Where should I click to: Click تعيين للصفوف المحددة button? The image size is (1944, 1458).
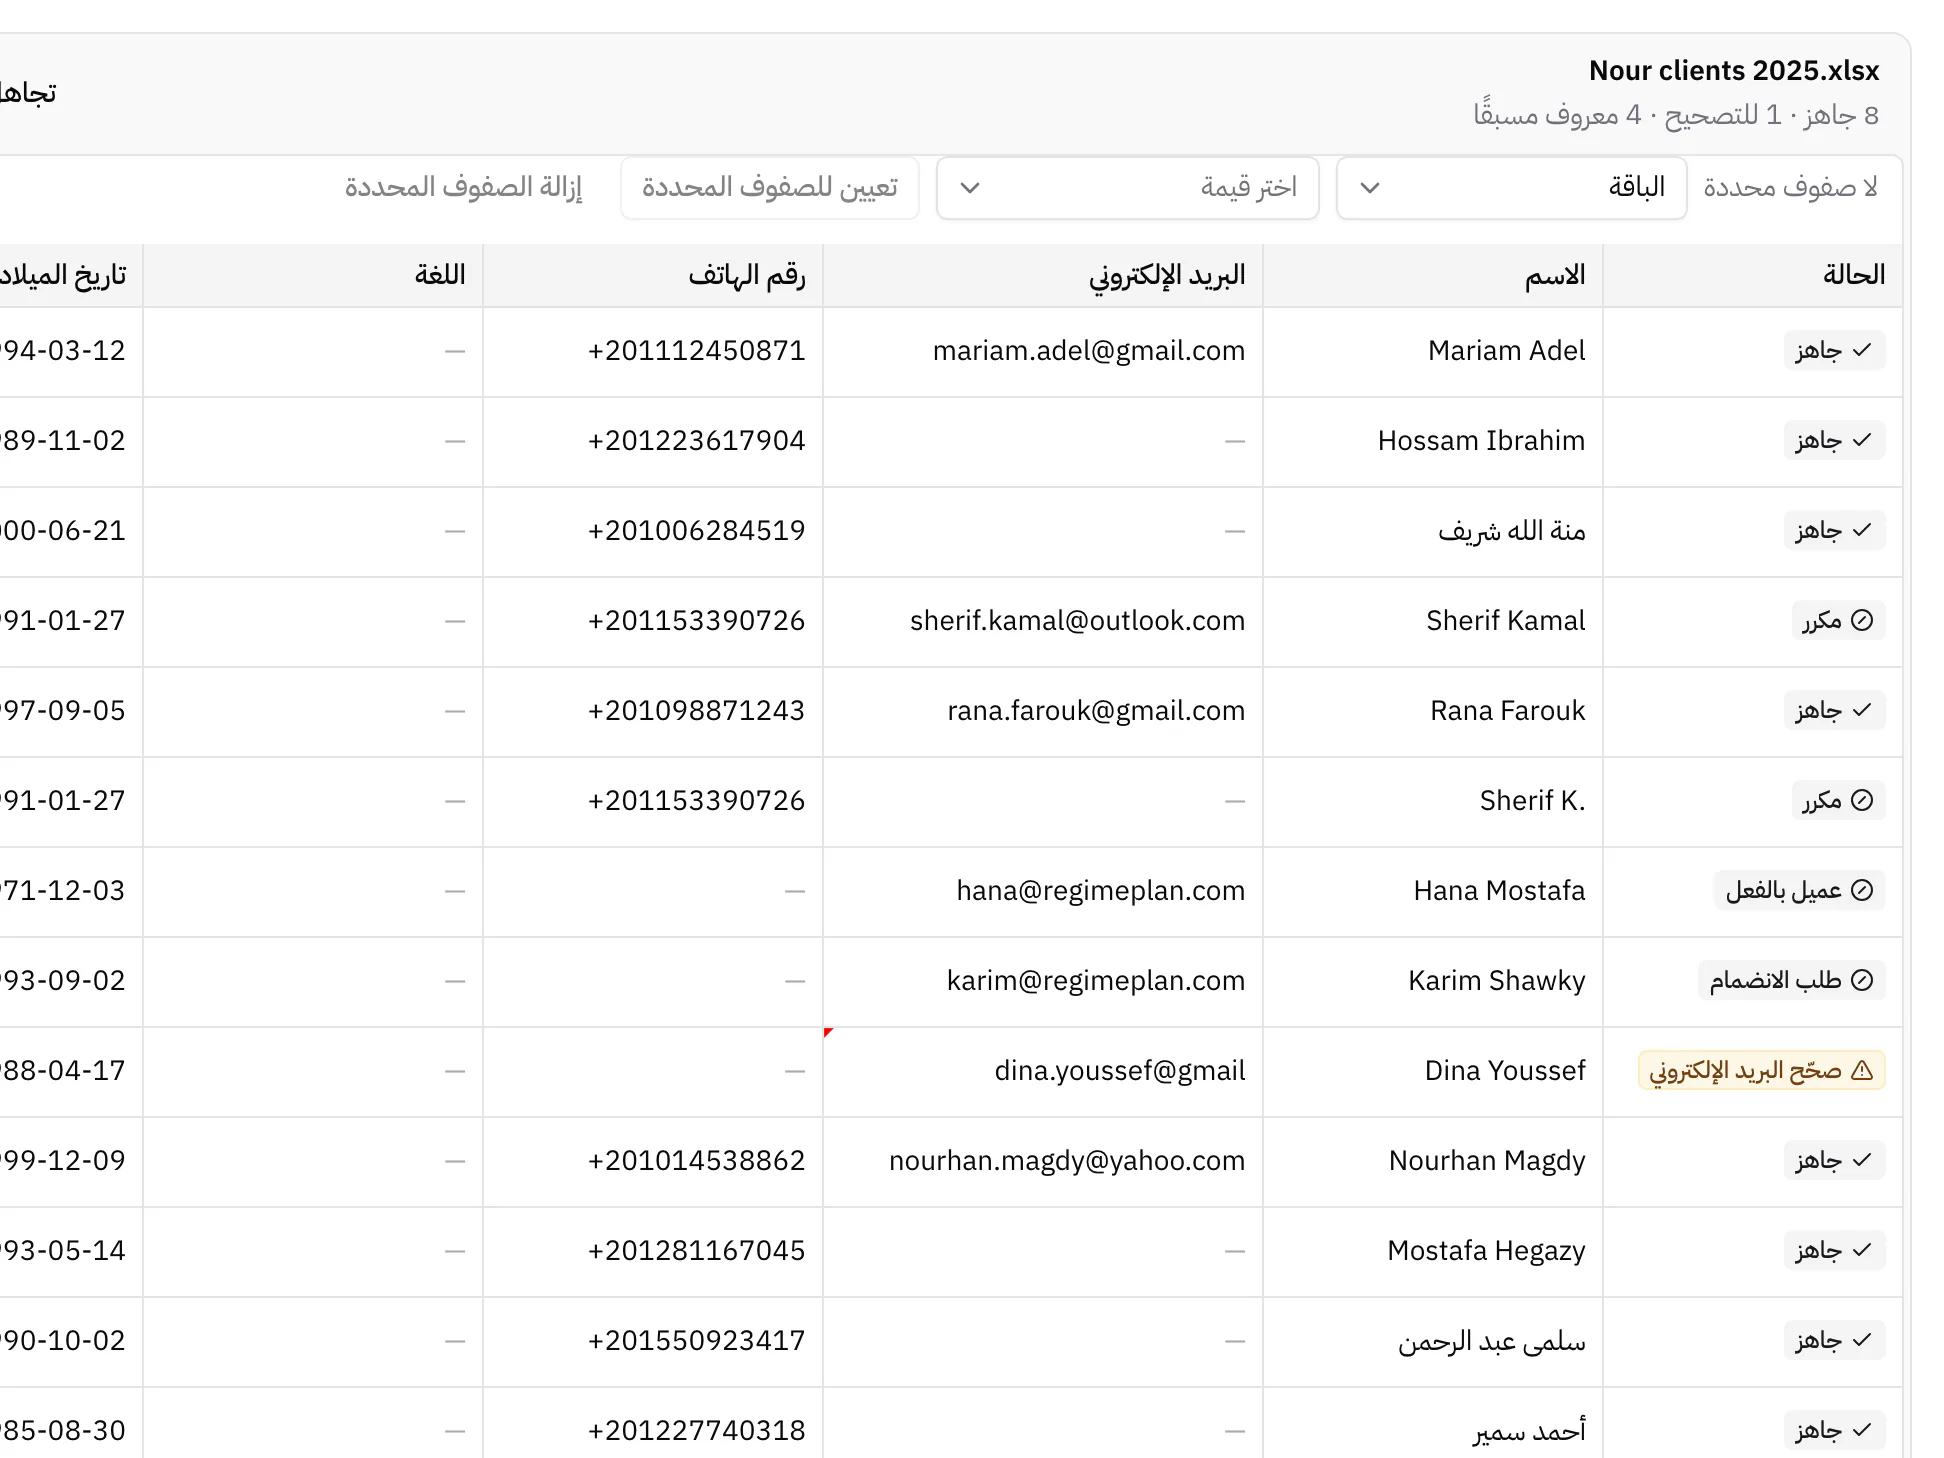point(770,188)
